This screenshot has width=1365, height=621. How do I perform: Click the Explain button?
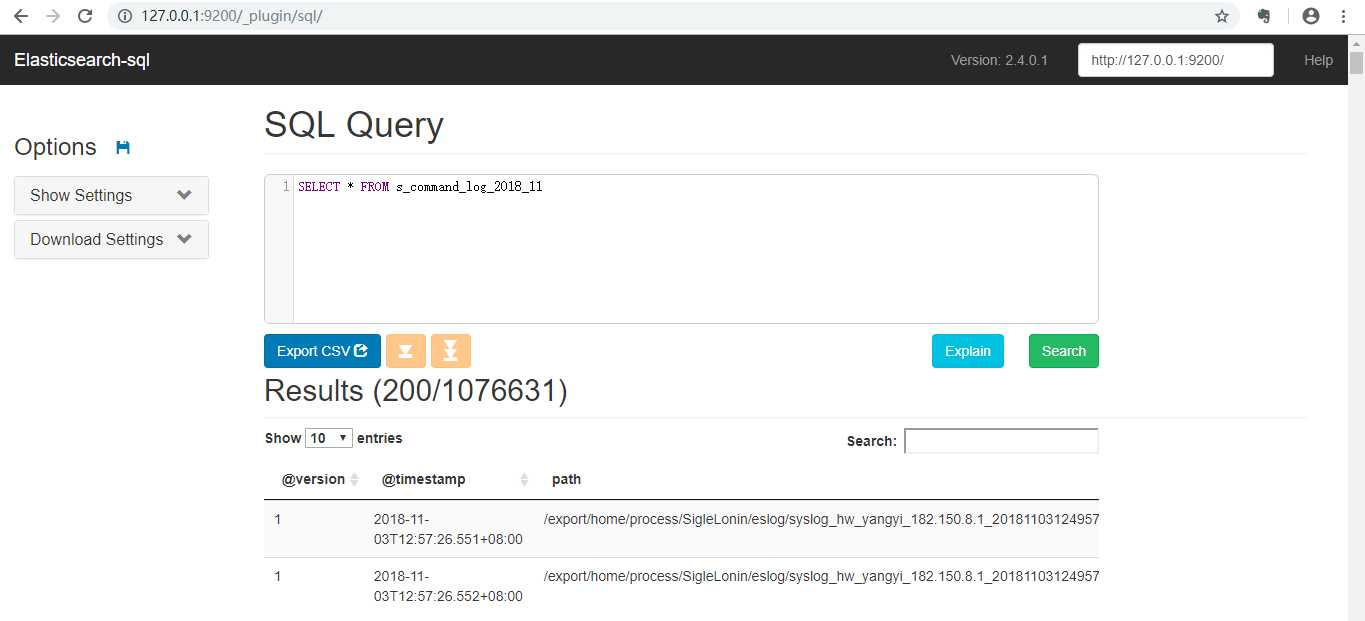pos(967,351)
